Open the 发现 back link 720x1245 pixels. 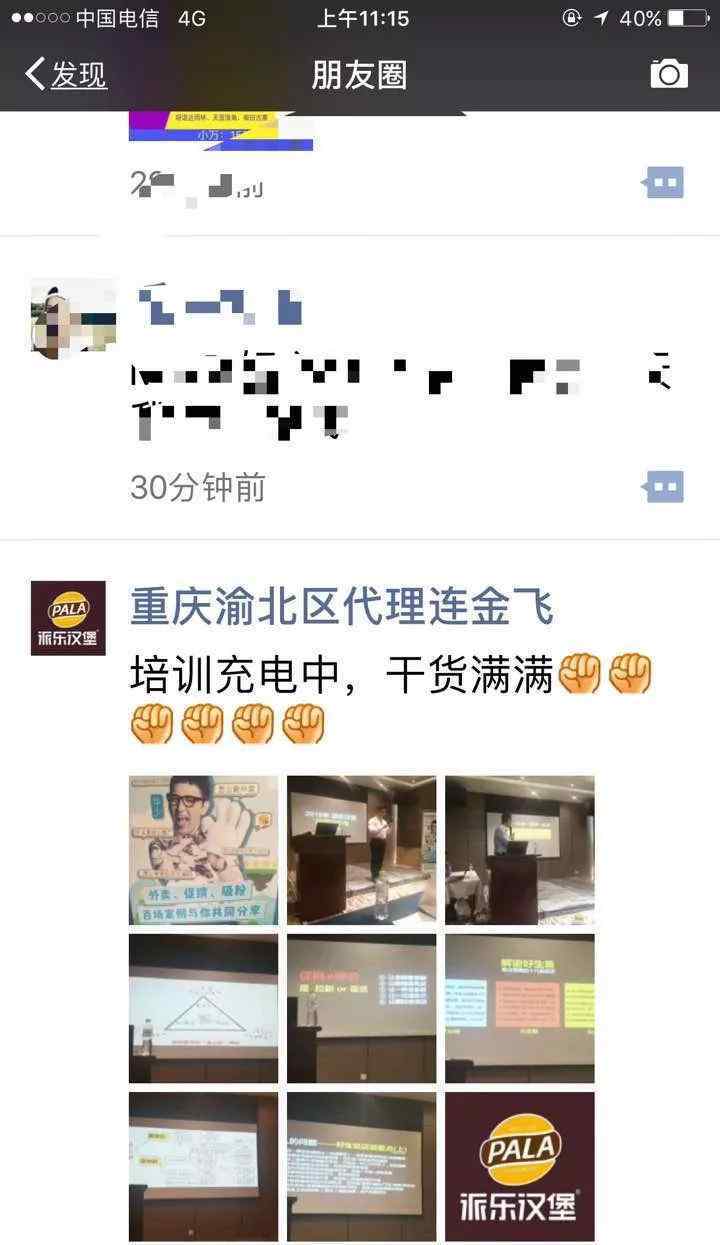[x=79, y=75]
